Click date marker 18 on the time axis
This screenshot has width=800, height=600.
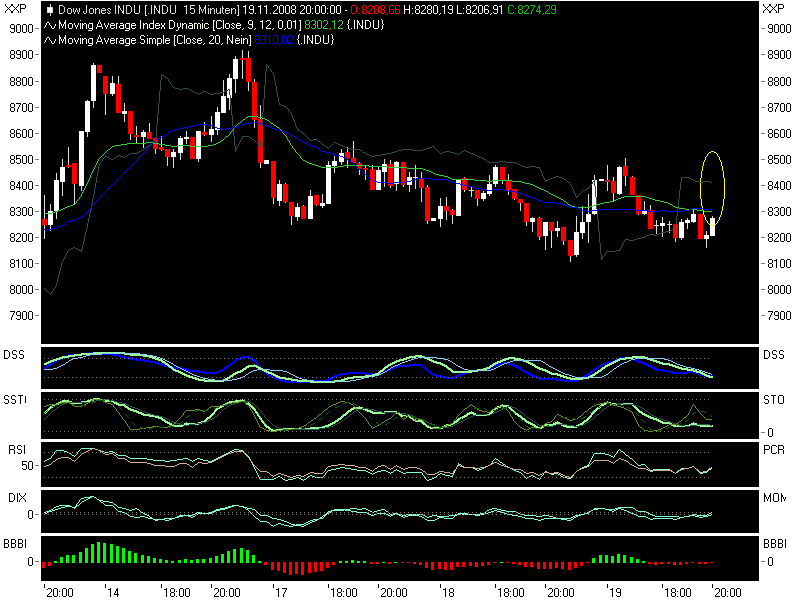(x=447, y=592)
